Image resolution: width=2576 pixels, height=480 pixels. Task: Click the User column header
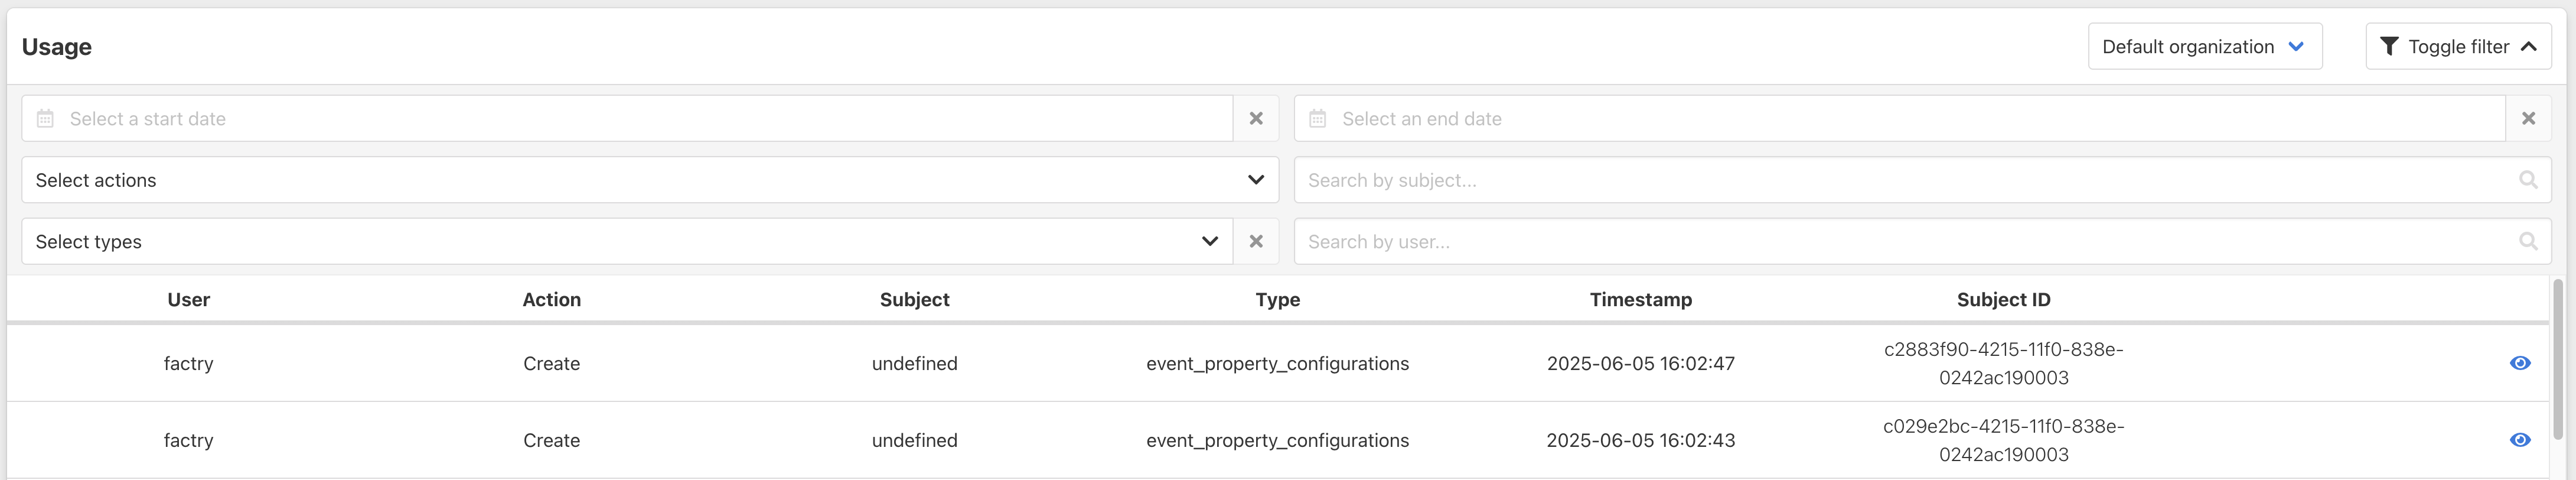(188, 299)
